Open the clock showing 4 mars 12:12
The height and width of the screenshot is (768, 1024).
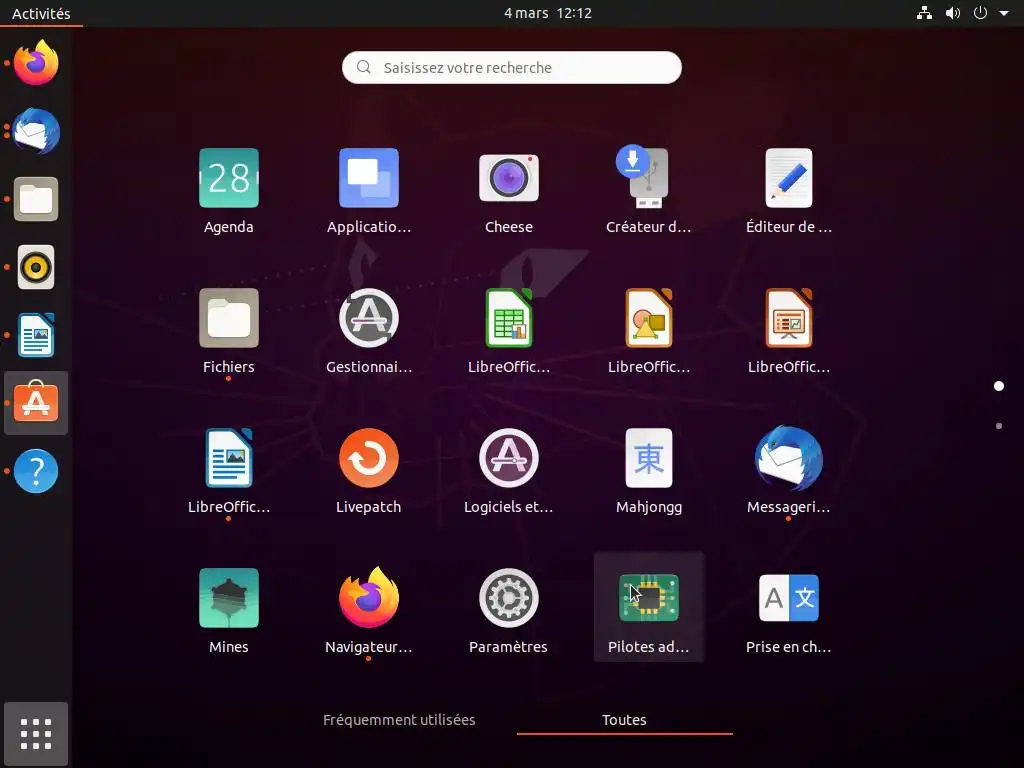pos(548,13)
